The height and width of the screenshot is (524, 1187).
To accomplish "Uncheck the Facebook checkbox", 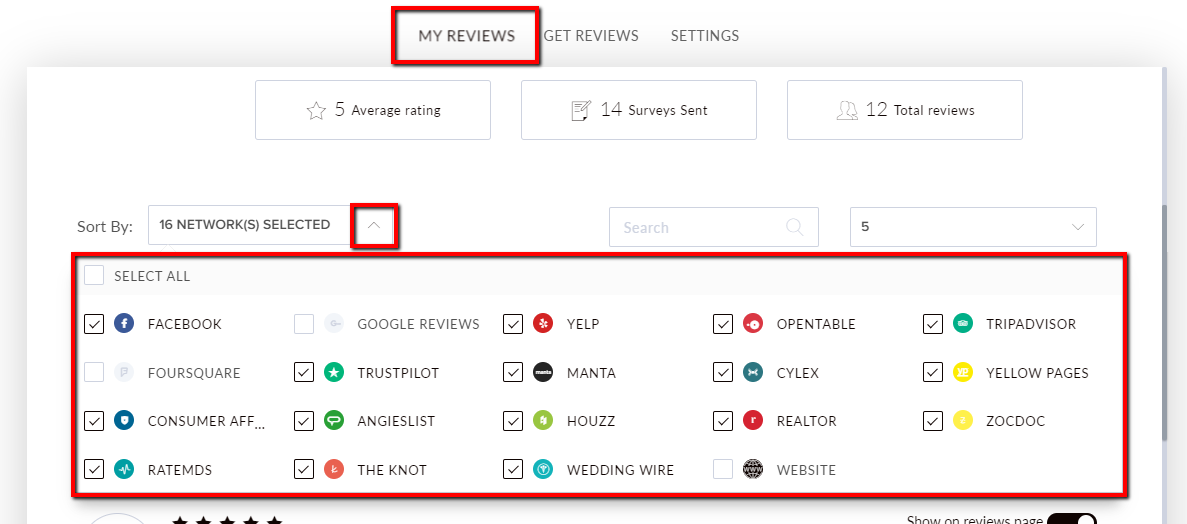I will [x=94, y=324].
